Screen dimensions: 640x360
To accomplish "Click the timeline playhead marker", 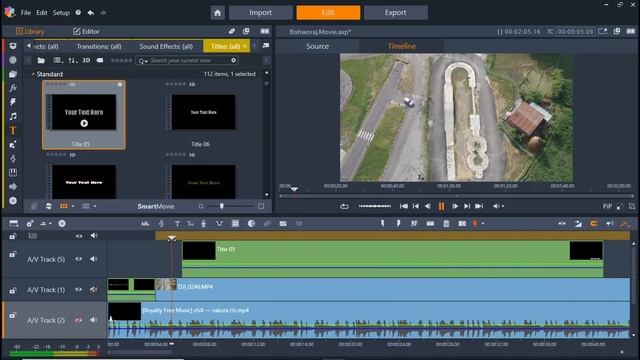I will [171, 238].
